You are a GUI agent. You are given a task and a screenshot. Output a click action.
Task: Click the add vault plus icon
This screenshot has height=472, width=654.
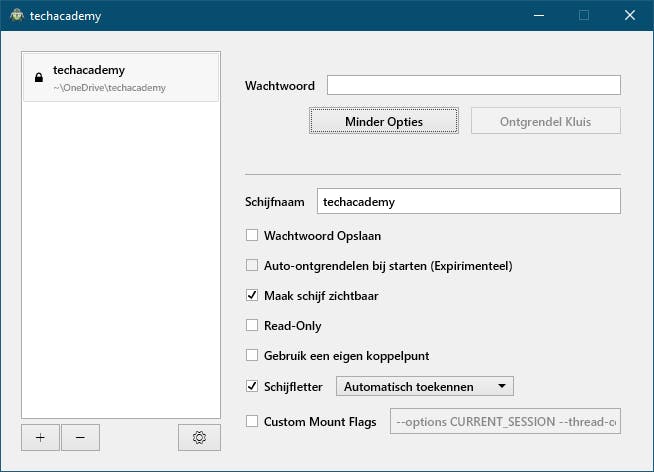40,437
